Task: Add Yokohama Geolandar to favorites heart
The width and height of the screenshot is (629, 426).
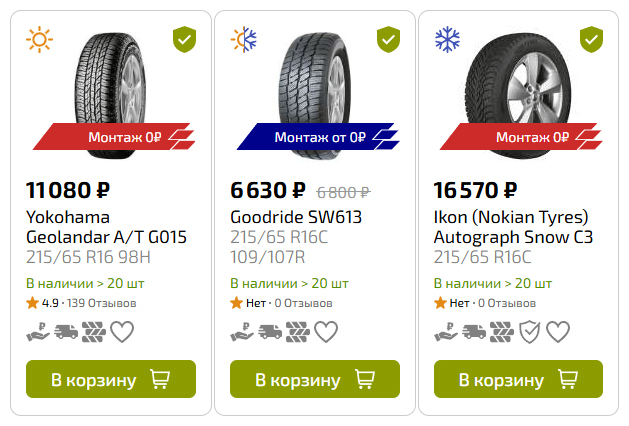Action: (x=122, y=332)
